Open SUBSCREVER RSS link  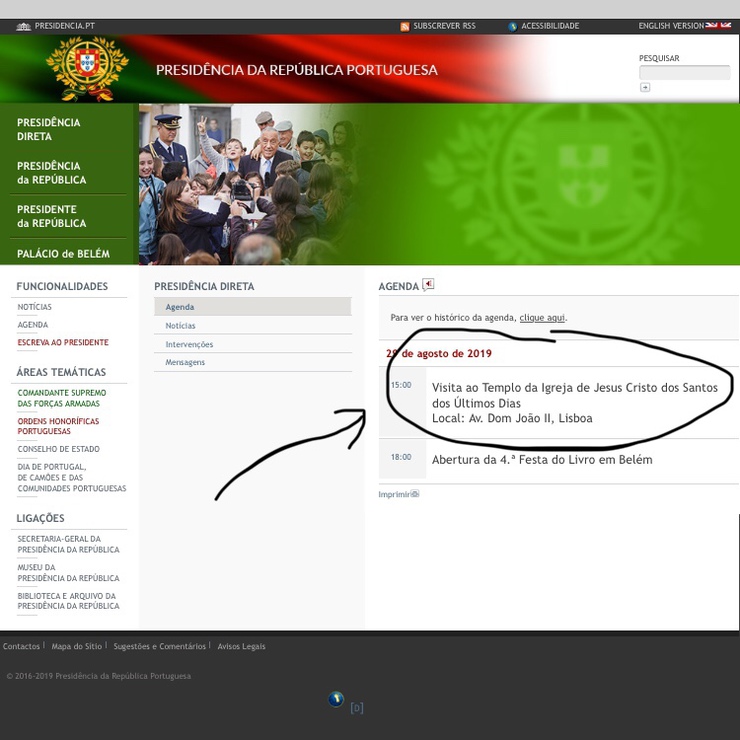(444, 26)
